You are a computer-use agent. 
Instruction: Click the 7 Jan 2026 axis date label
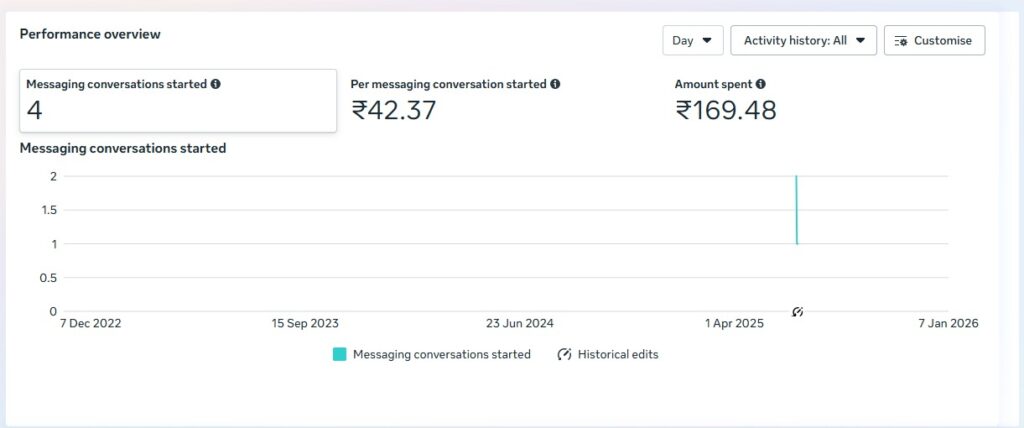(949, 323)
